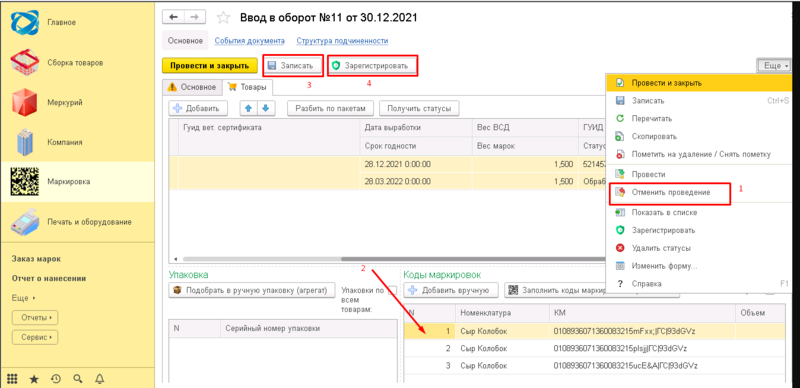800x388 pixels.
Task: Click the Сборка товаров basket icon
Action: coord(25,63)
